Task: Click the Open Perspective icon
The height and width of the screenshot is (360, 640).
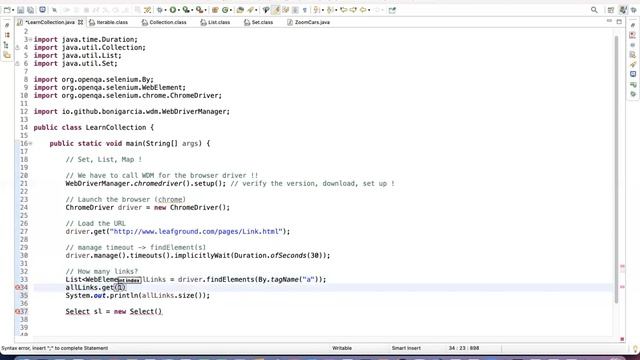Action: click(611, 10)
